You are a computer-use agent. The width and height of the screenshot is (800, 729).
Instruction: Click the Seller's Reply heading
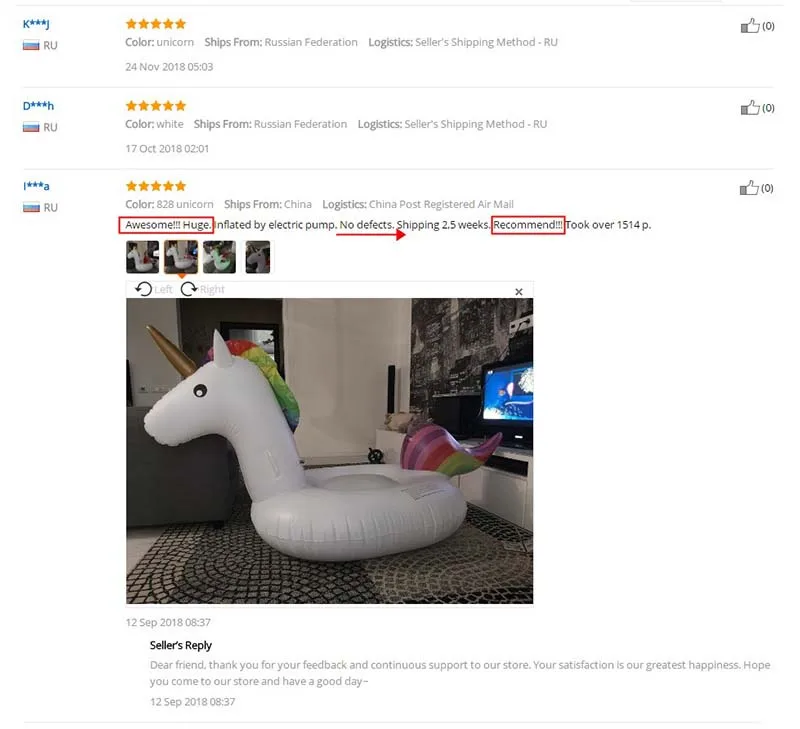181,645
